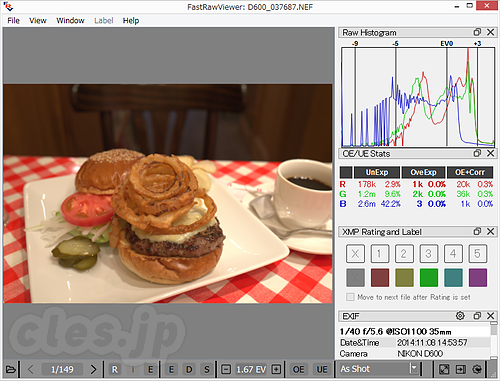Viewport: 500px width, 381px height.
Task: Open the As Shot white balance dropdown
Action: 378,369
